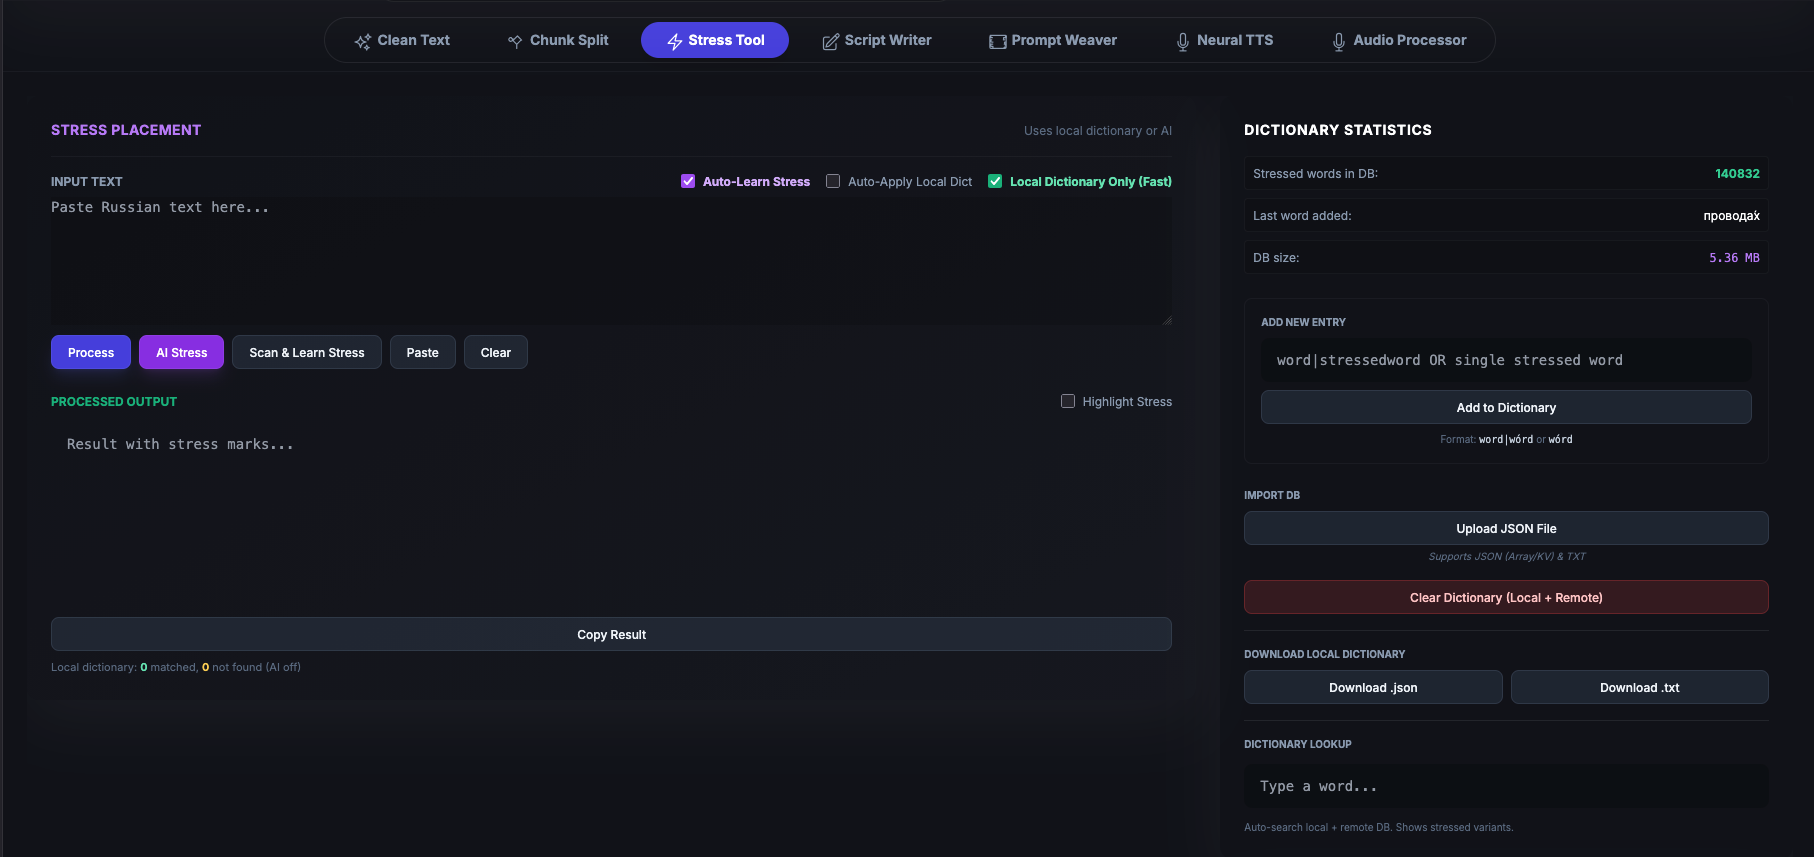Click the 'Last word added:' label
Image resolution: width=1814 pixels, height=857 pixels.
tap(1302, 215)
